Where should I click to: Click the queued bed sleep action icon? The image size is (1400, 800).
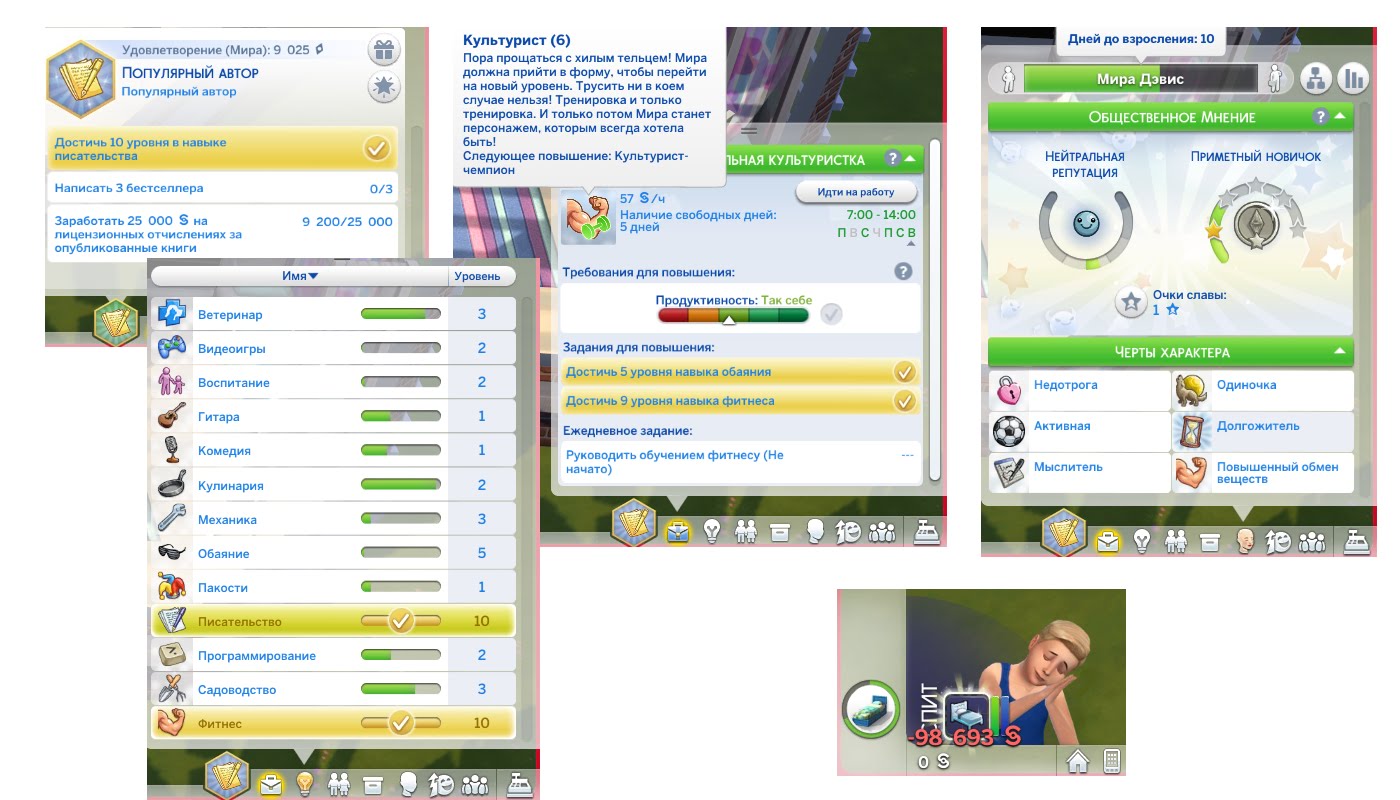966,713
